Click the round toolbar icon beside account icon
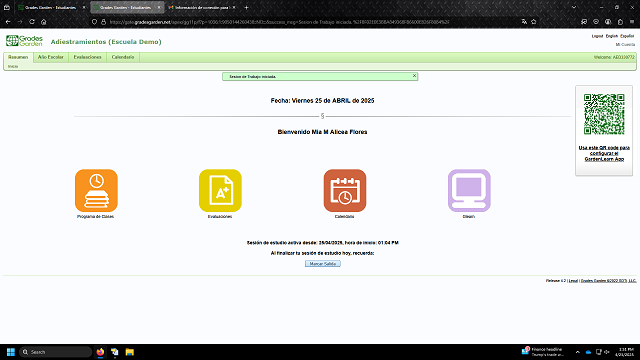The image size is (640, 360). (x=596, y=22)
